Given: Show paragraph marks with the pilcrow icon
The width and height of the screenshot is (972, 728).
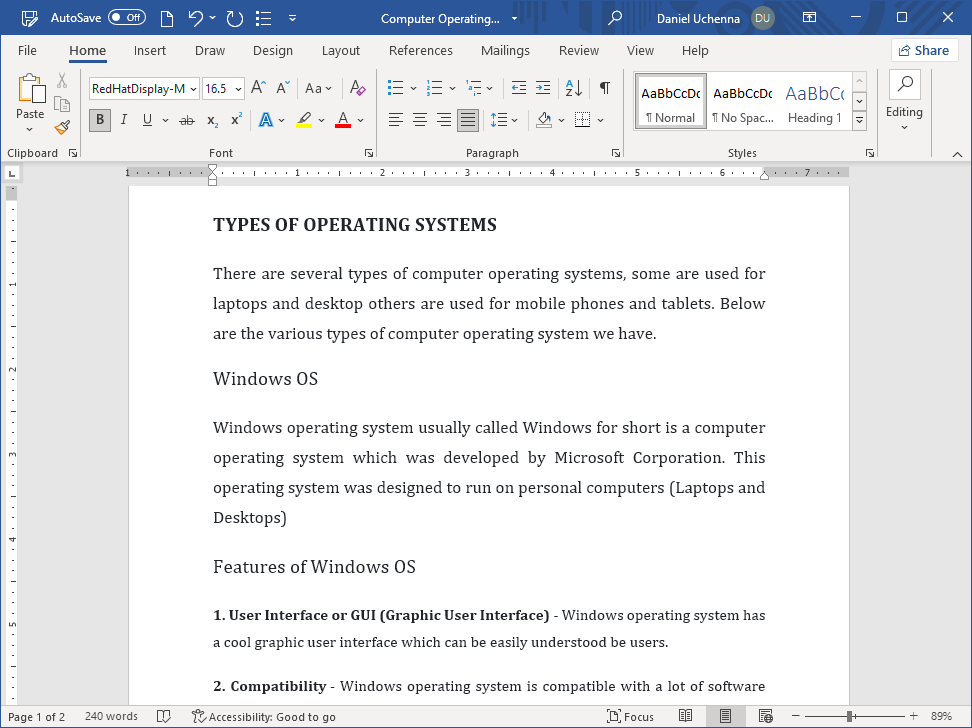Looking at the screenshot, I should tap(604, 88).
